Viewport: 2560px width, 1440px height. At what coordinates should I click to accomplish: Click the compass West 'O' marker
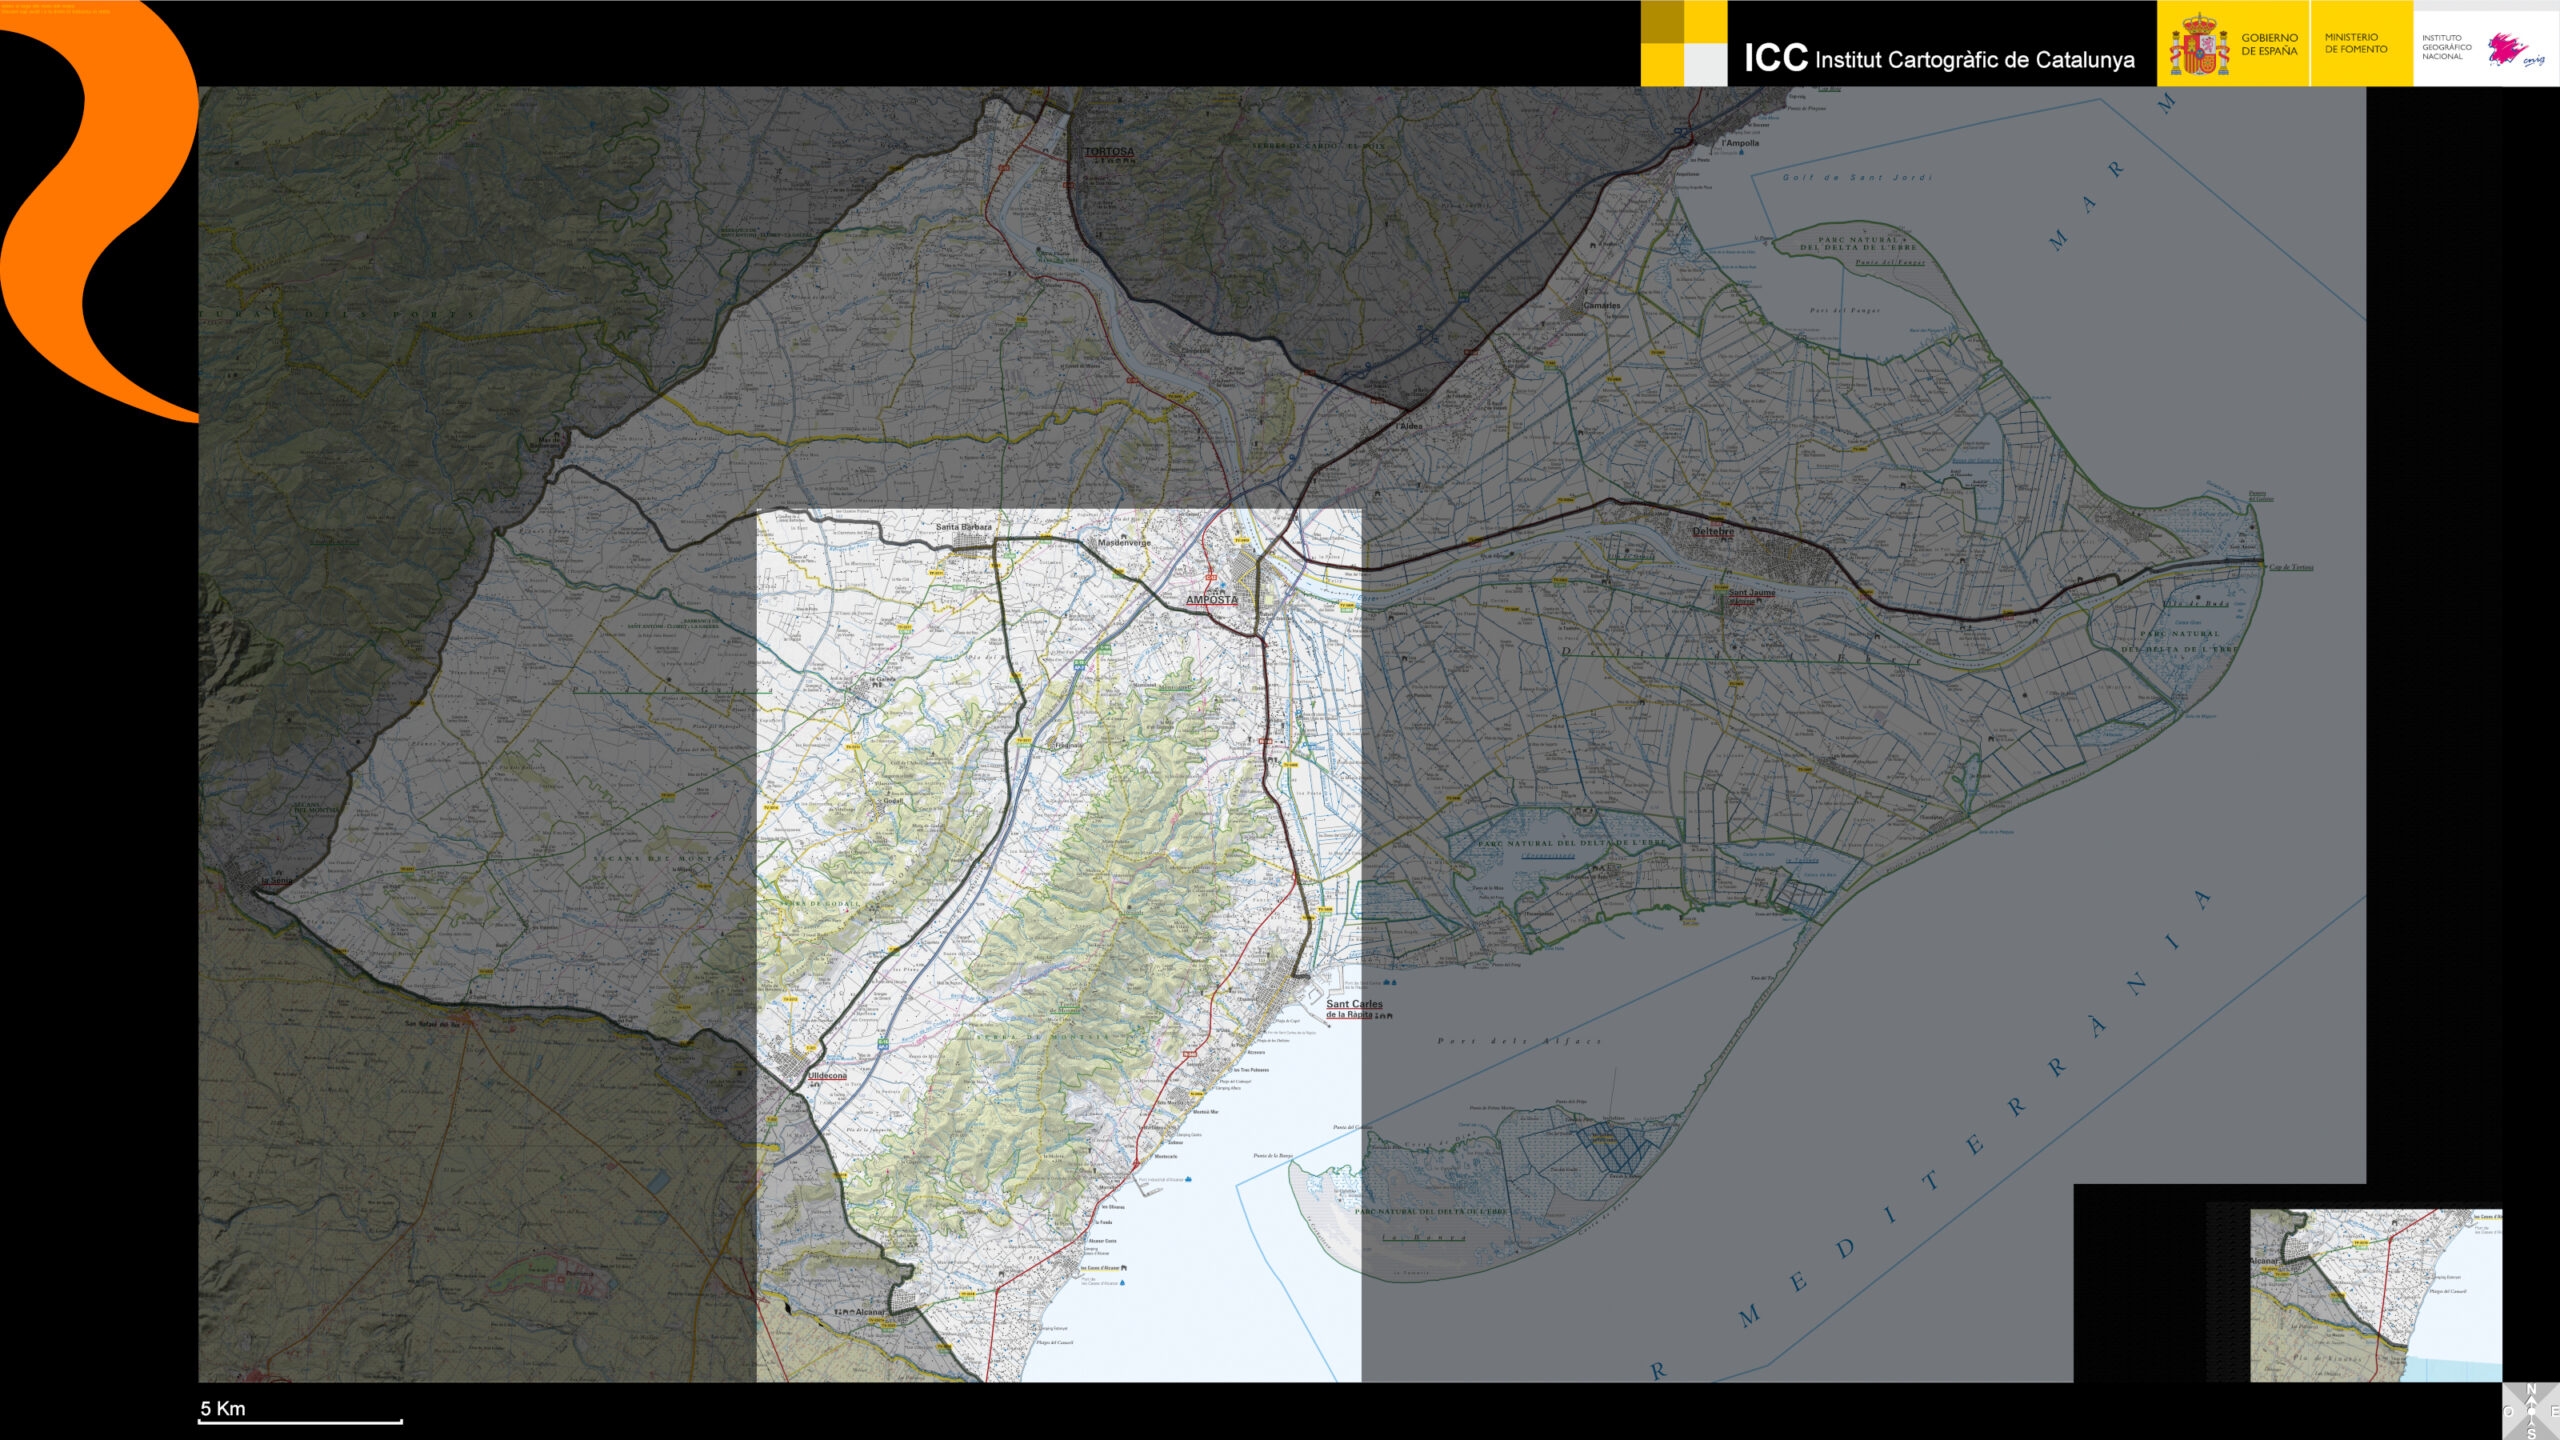(x=2509, y=1412)
